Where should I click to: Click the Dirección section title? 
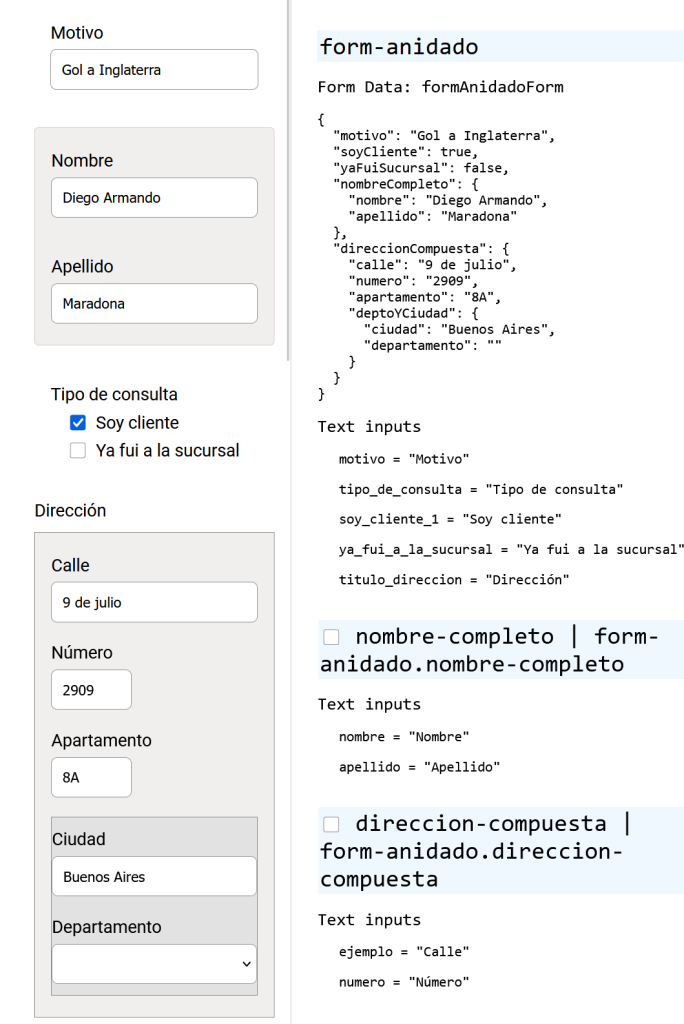click(x=70, y=510)
